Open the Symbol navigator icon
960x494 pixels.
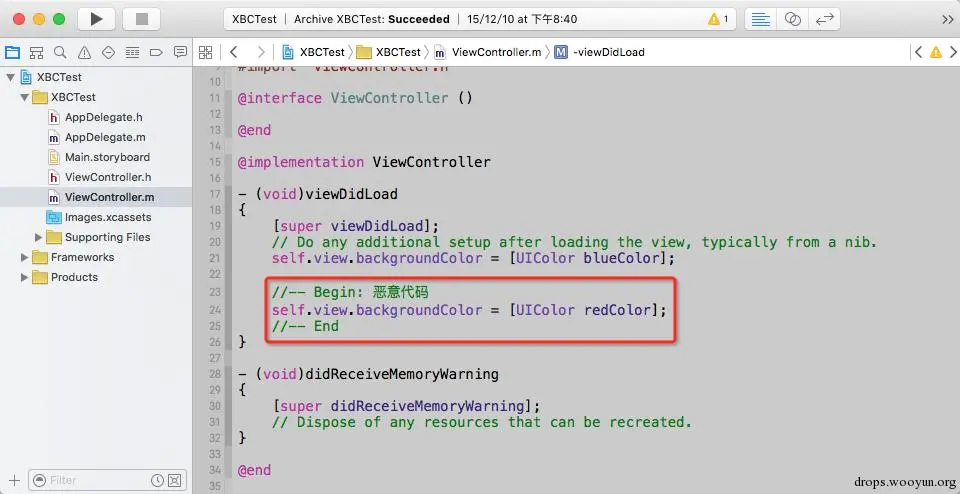click(36, 52)
